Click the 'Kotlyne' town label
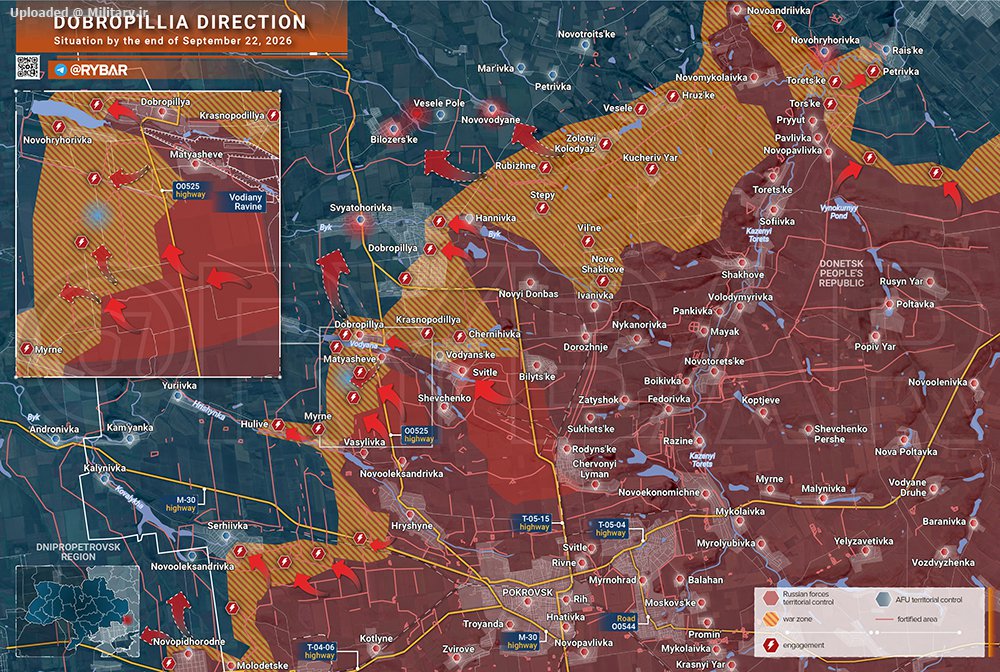This screenshot has height=672, width=1000. click(x=376, y=639)
